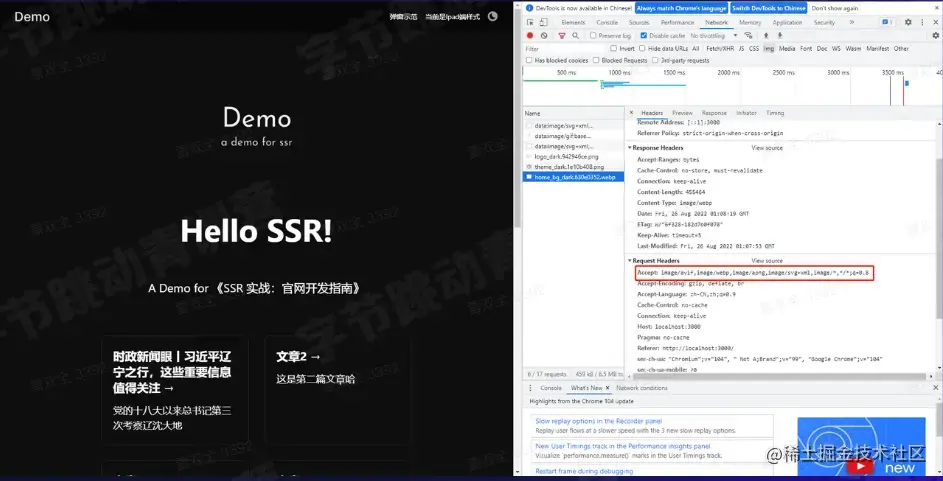Select the theme_dark.1e10b408.png request
943x481 pixels.
pyautogui.click(x=574, y=167)
